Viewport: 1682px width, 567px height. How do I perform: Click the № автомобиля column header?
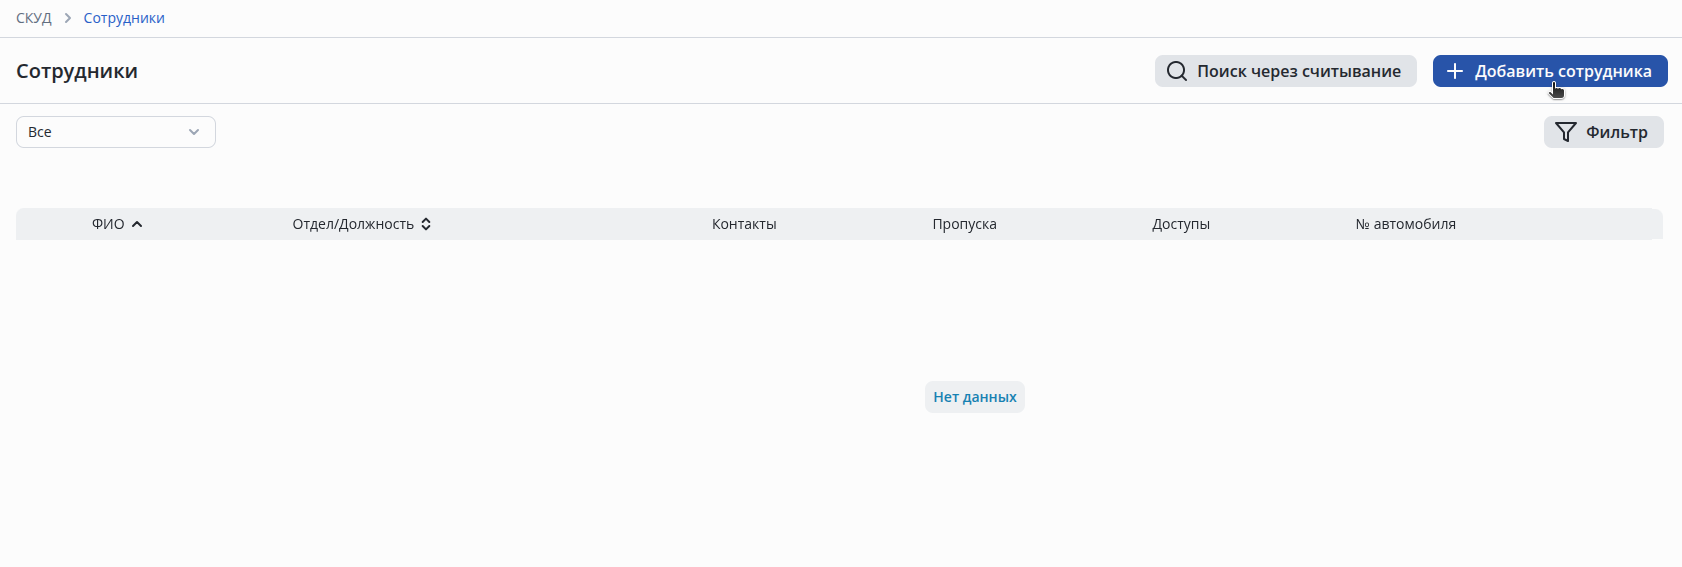pyautogui.click(x=1405, y=224)
